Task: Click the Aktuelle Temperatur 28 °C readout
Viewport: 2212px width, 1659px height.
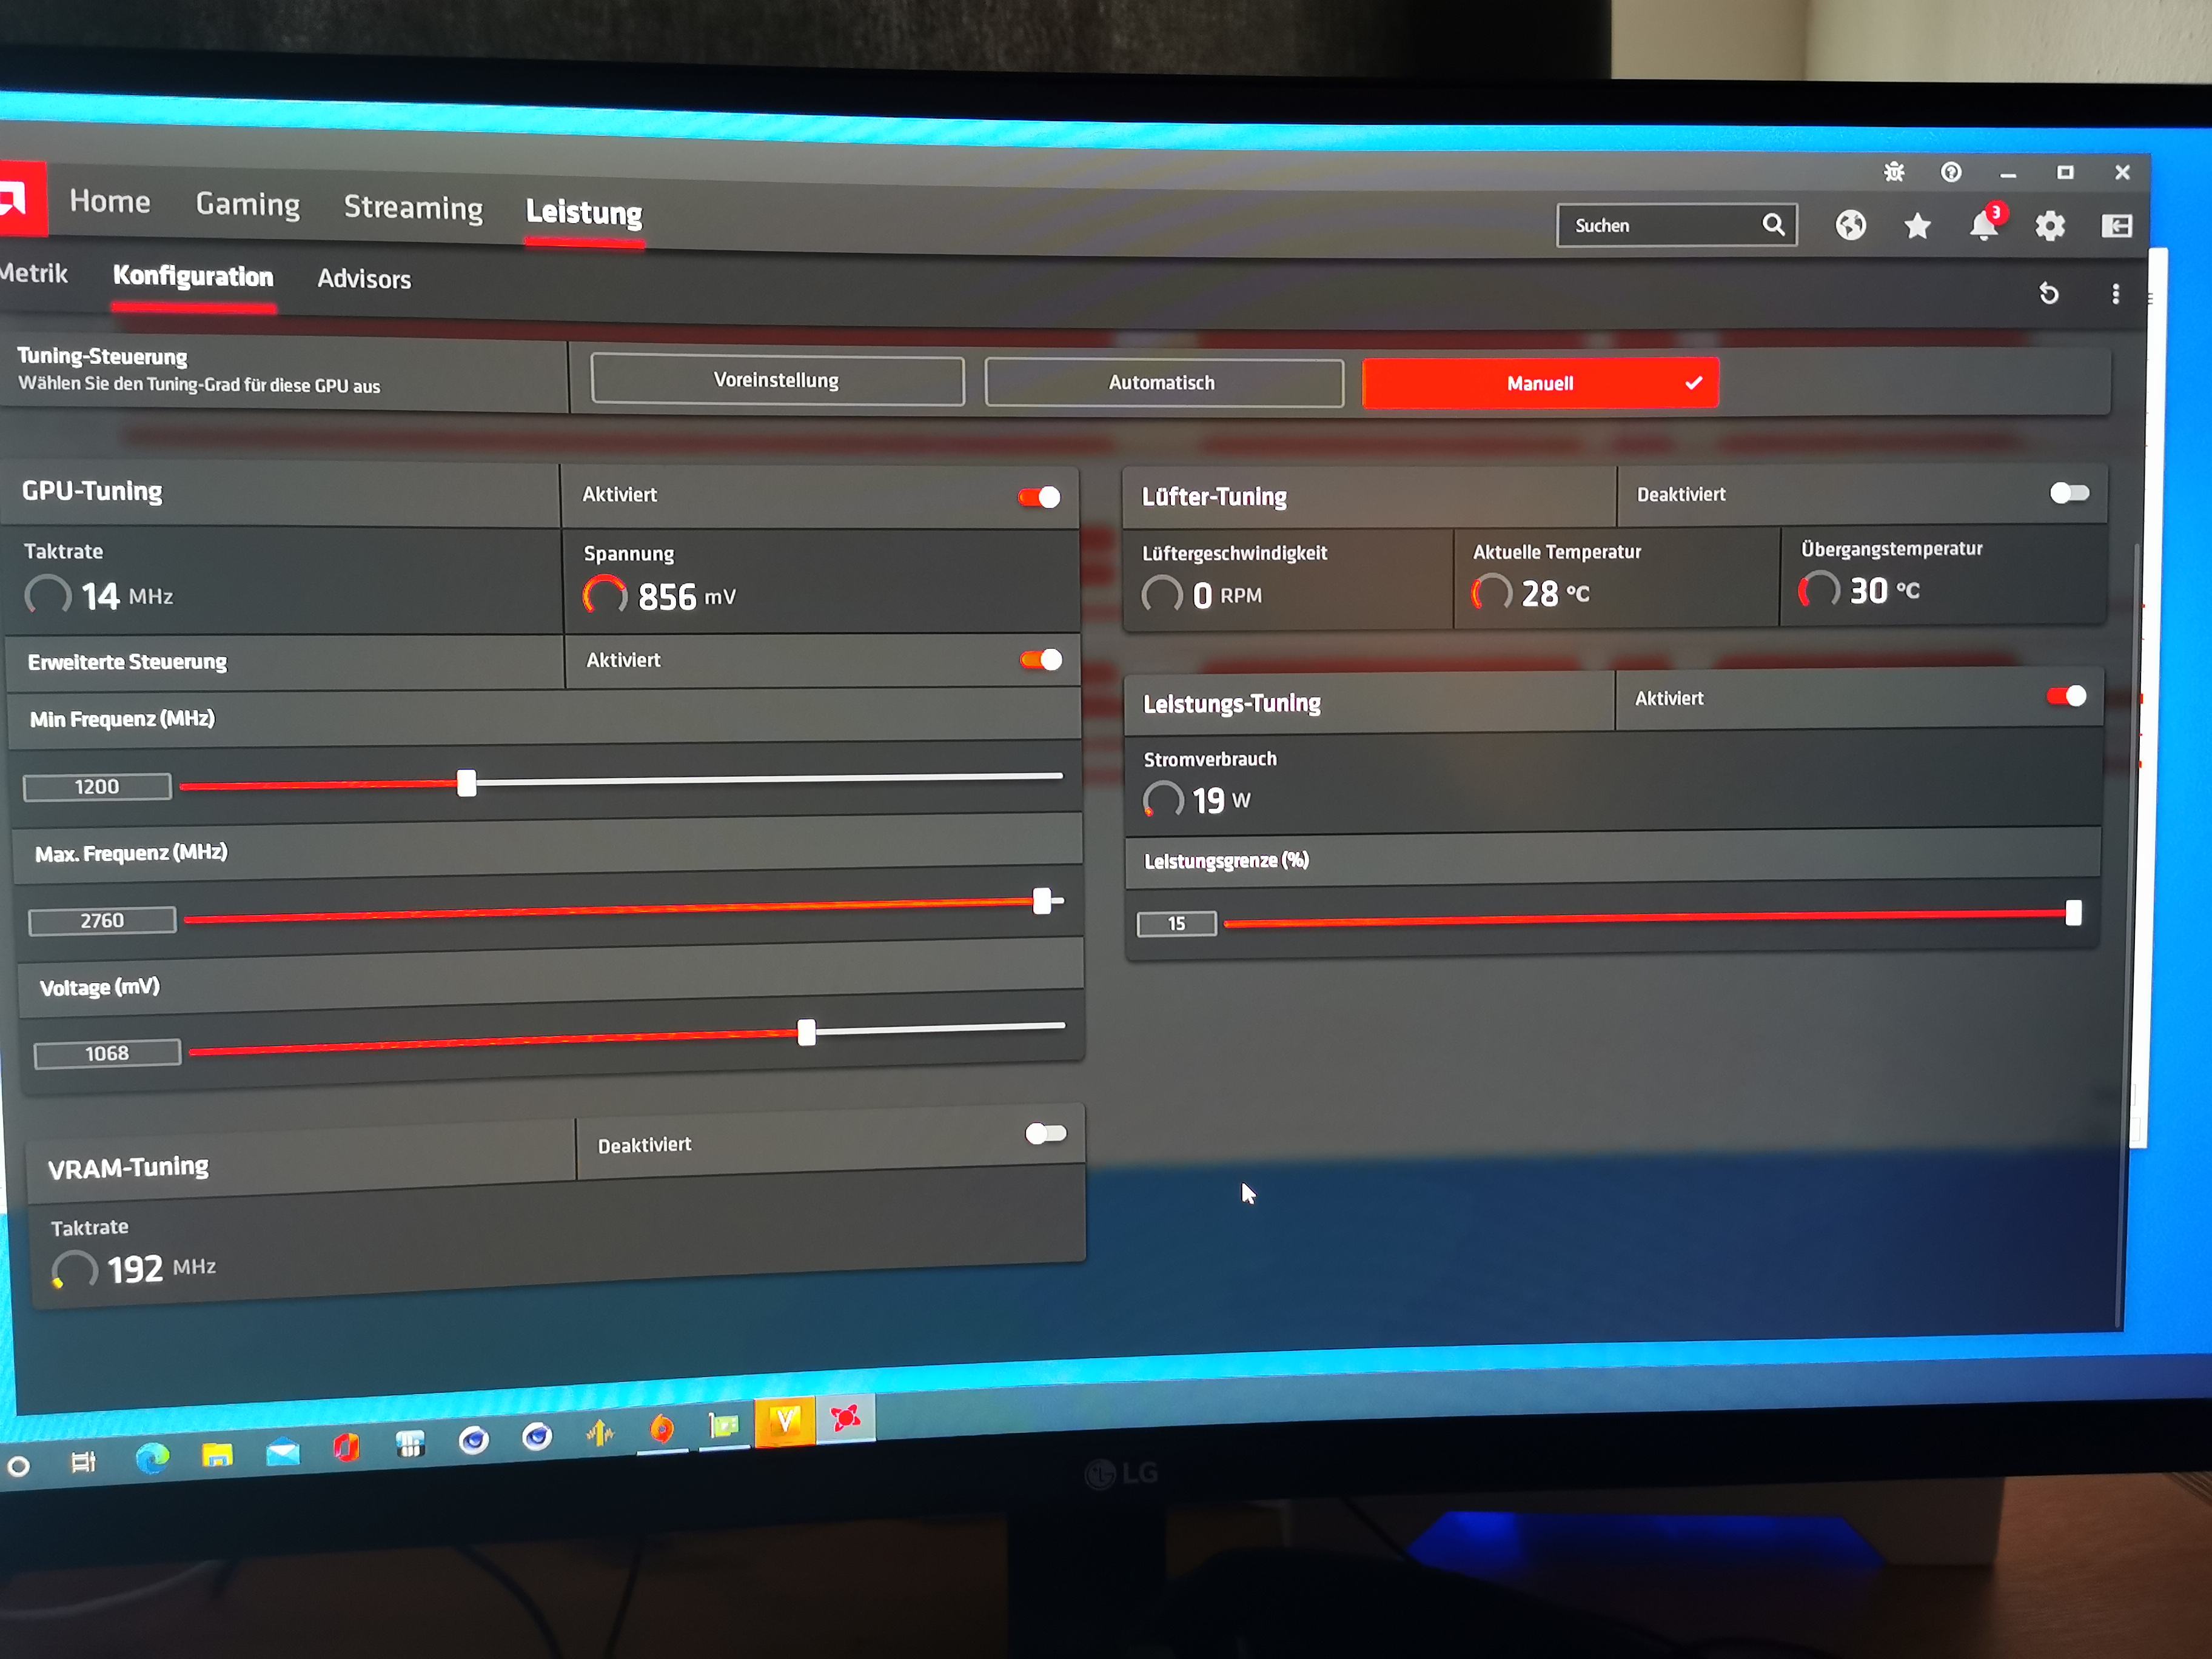Action: [x=1531, y=593]
